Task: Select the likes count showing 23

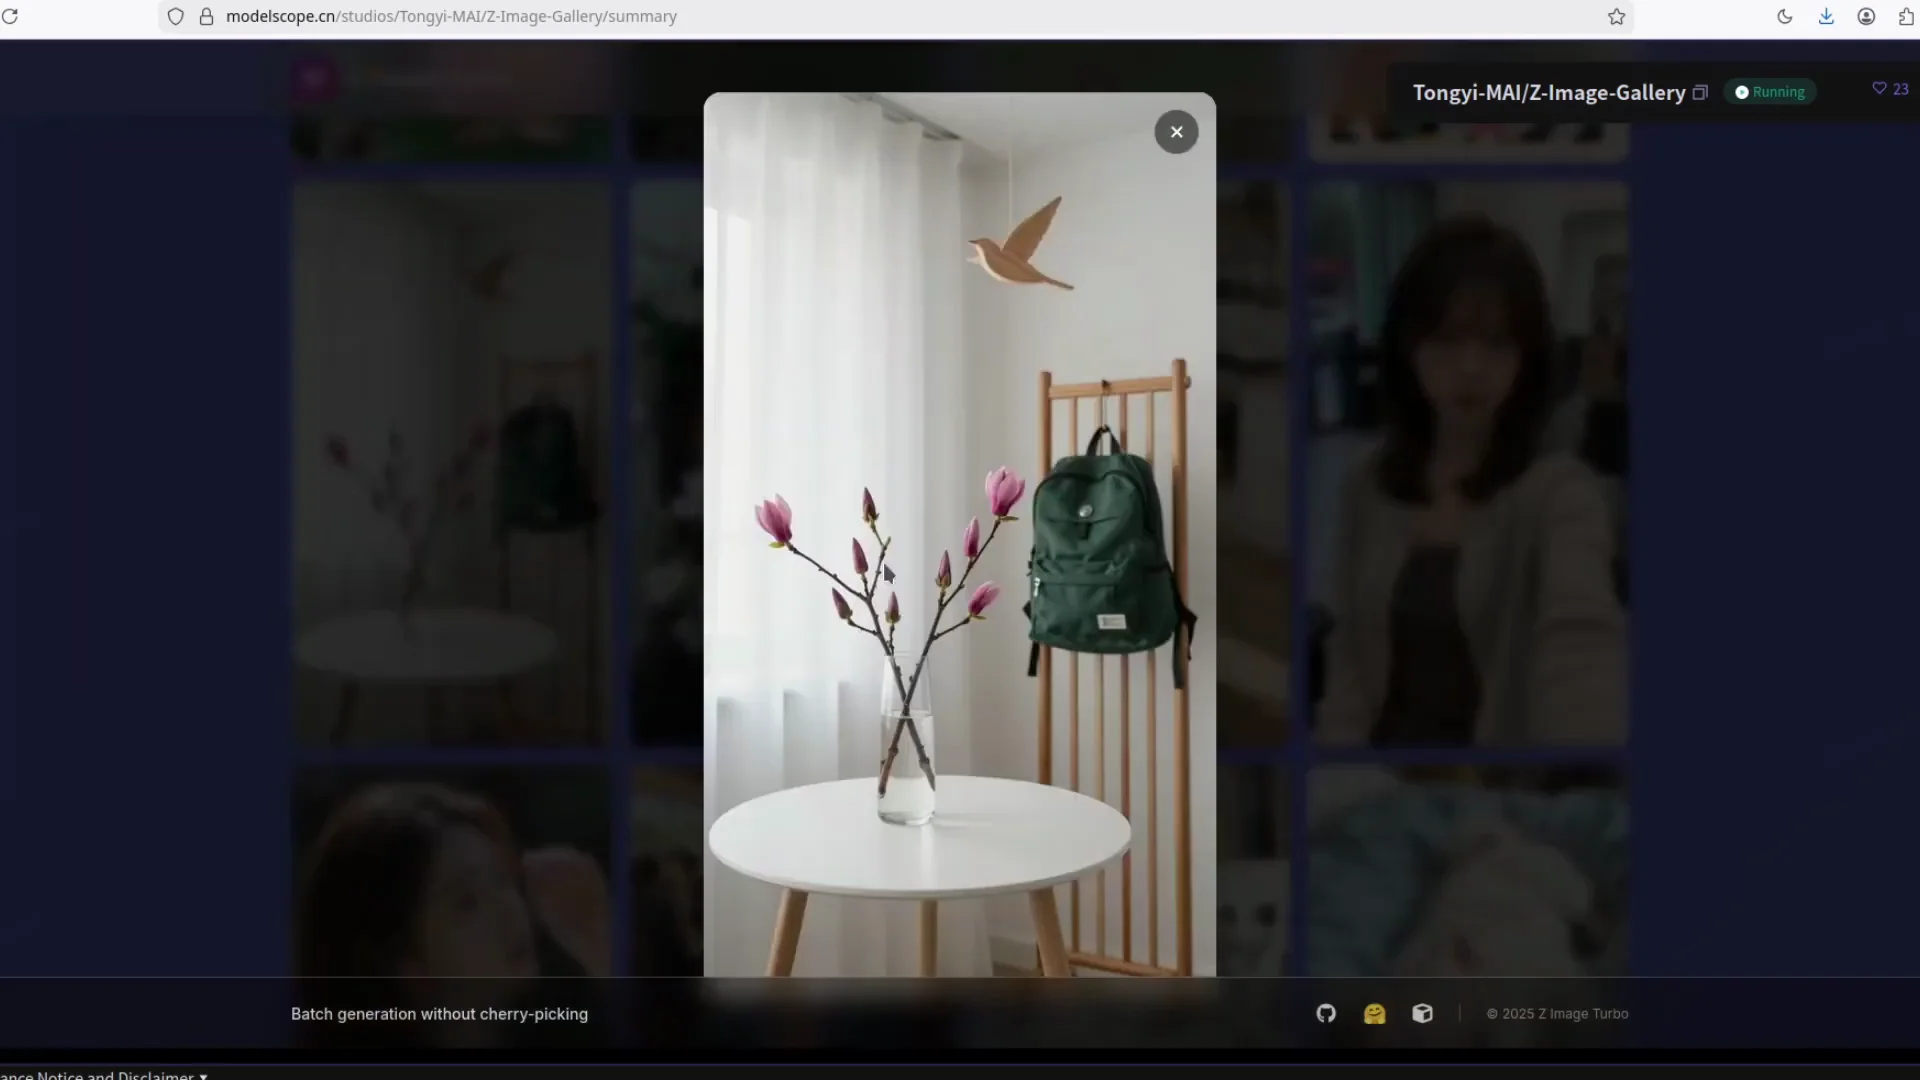Action: pyautogui.click(x=1900, y=89)
